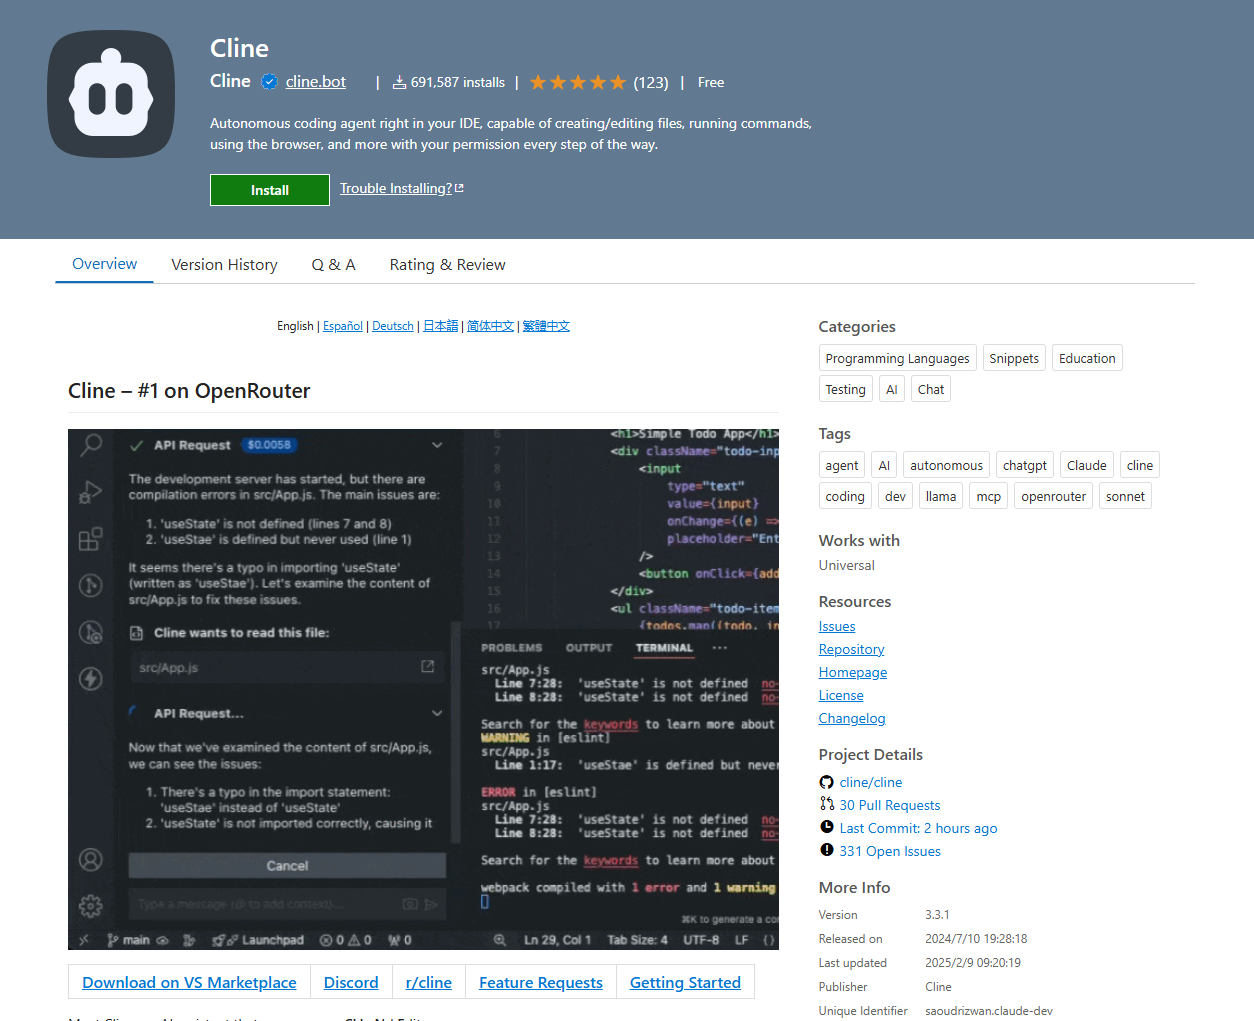Click the green Install button
1254x1021 pixels.
[270, 190]
